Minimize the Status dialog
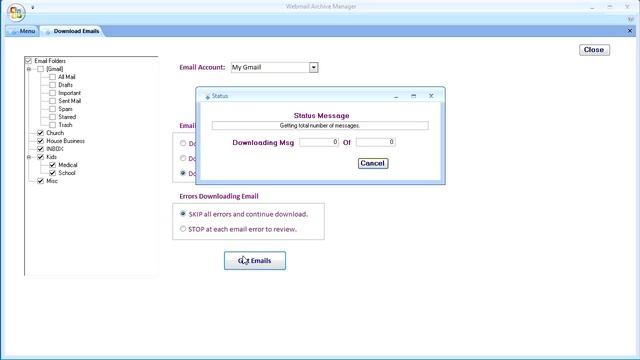 [x=396, y=96]
